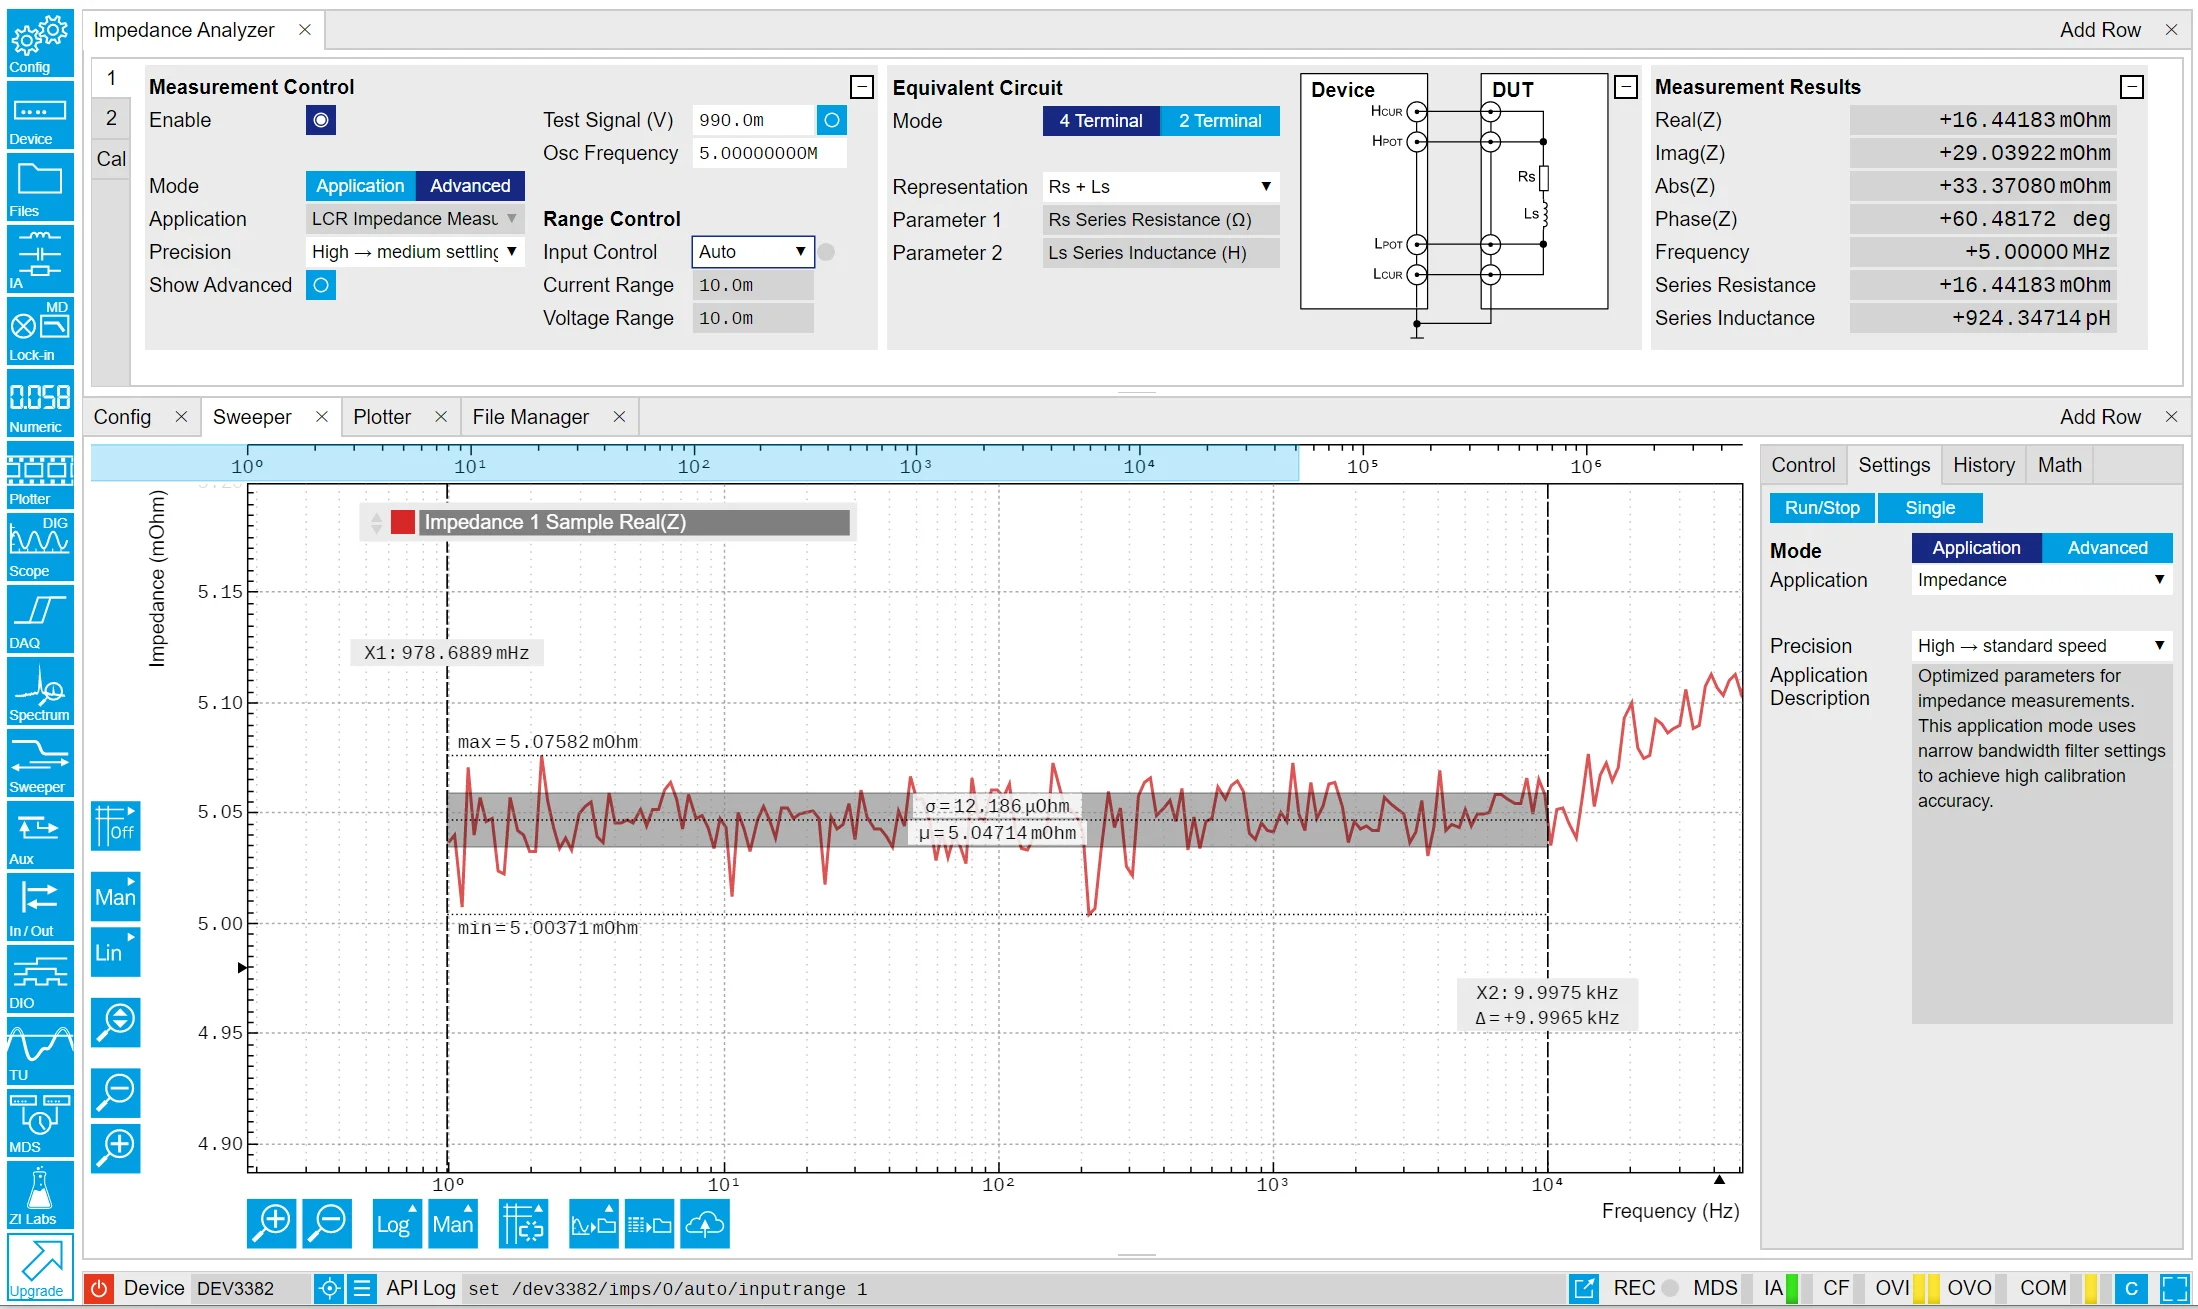Click the red device power icon in status bar
Screen dimensions: 2198x1309
98,1288
